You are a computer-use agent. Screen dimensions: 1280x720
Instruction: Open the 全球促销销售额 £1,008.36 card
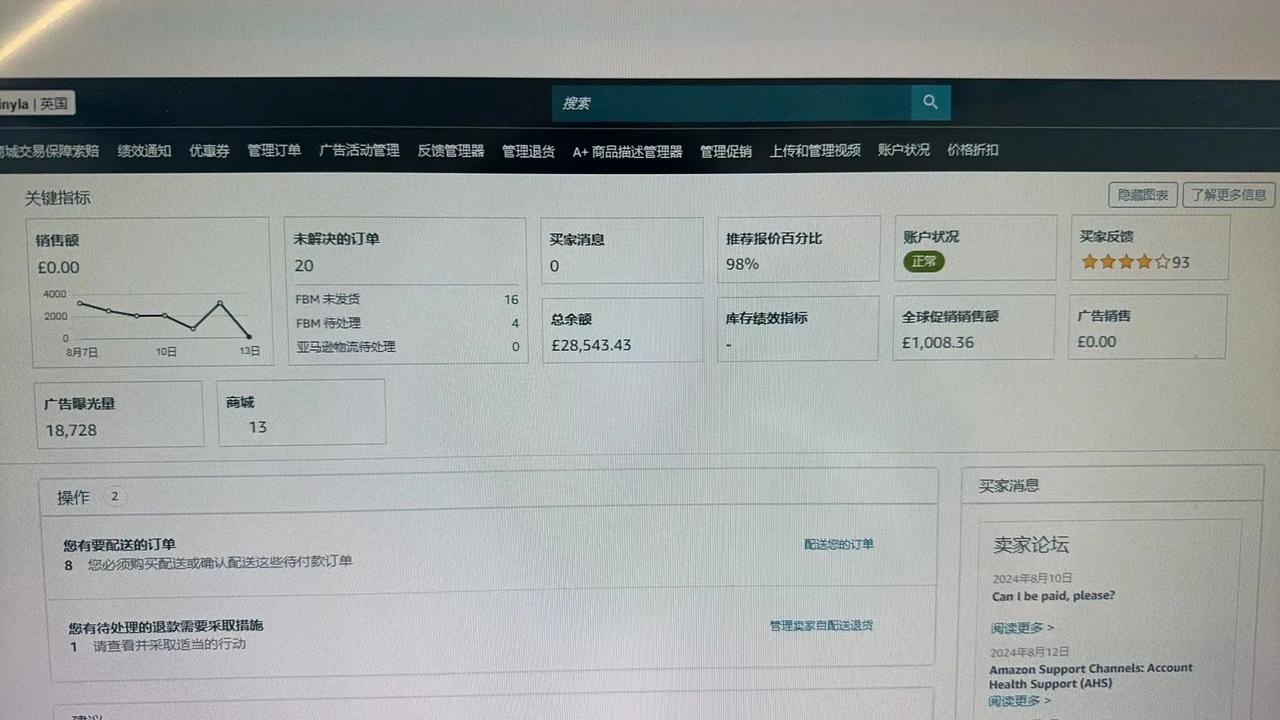pos(975,327)
